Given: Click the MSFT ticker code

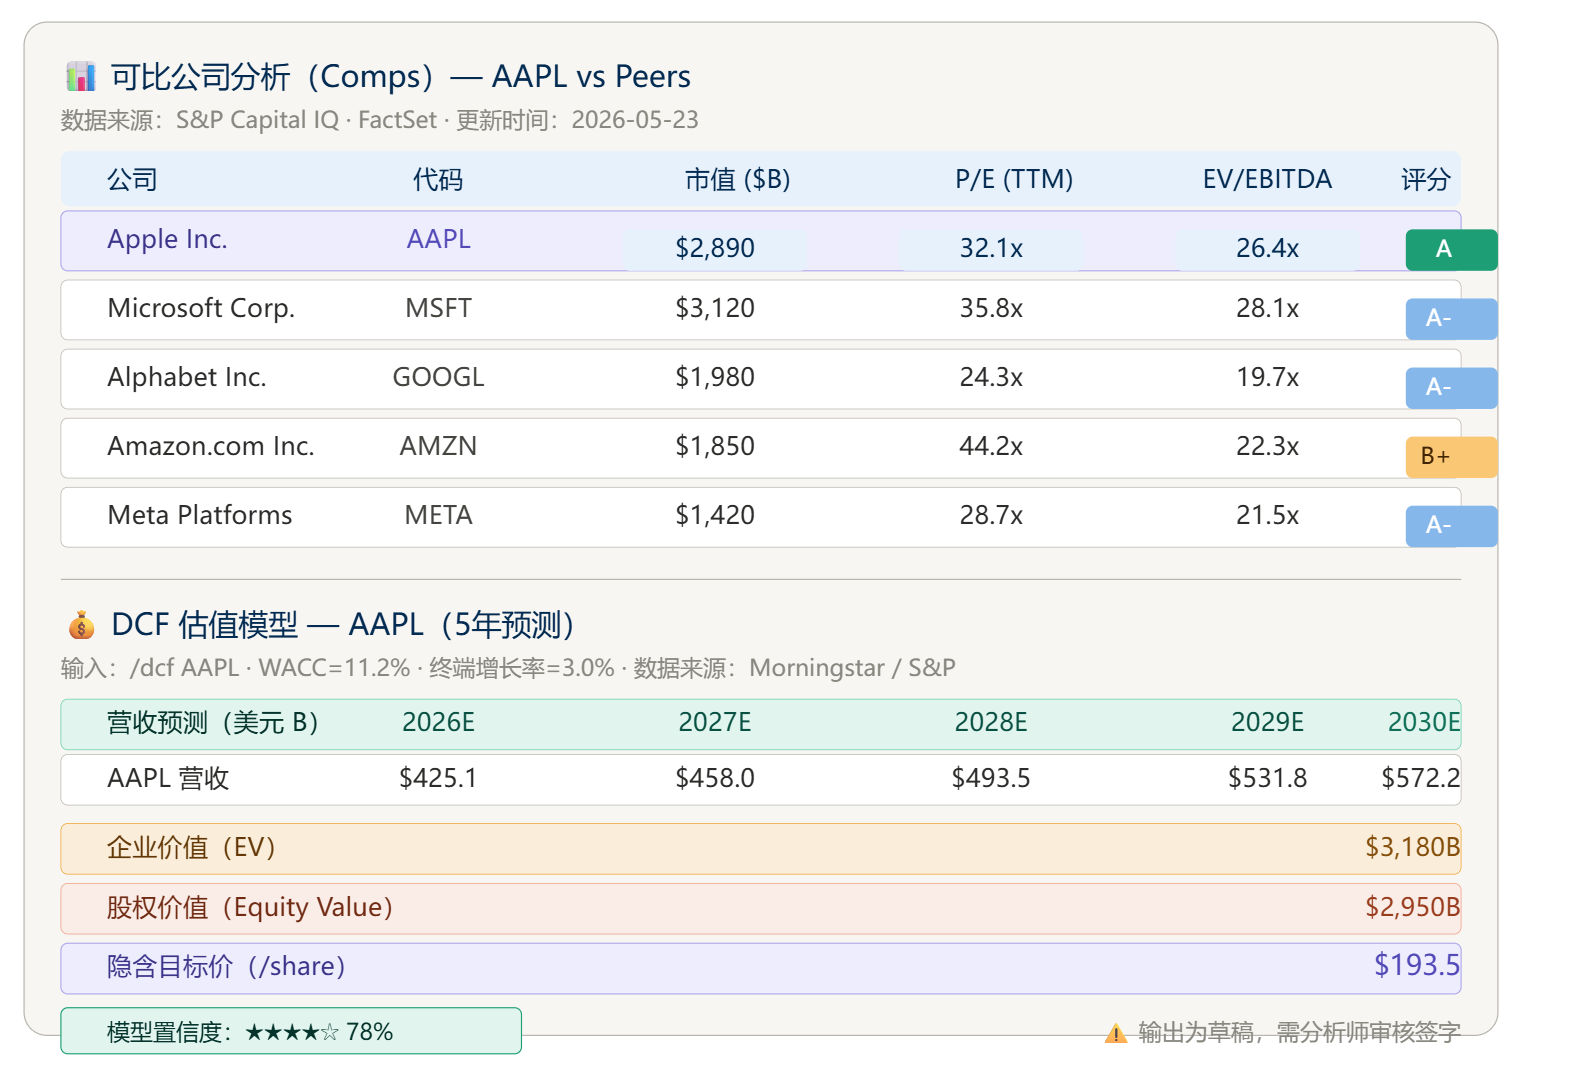Looking at the screenshot, I should click(438, 308).
